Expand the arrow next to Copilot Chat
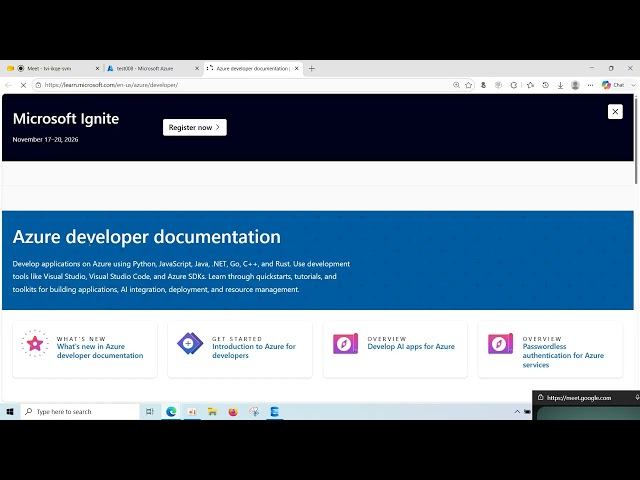640x480 pixels. coord(633,85)
